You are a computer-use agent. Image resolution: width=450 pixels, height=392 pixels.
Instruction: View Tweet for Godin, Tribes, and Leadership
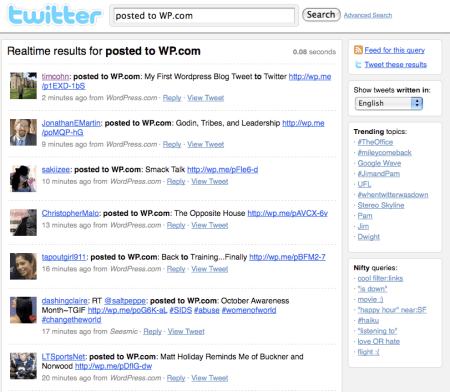pyautogui.click(x=206, y=144)
